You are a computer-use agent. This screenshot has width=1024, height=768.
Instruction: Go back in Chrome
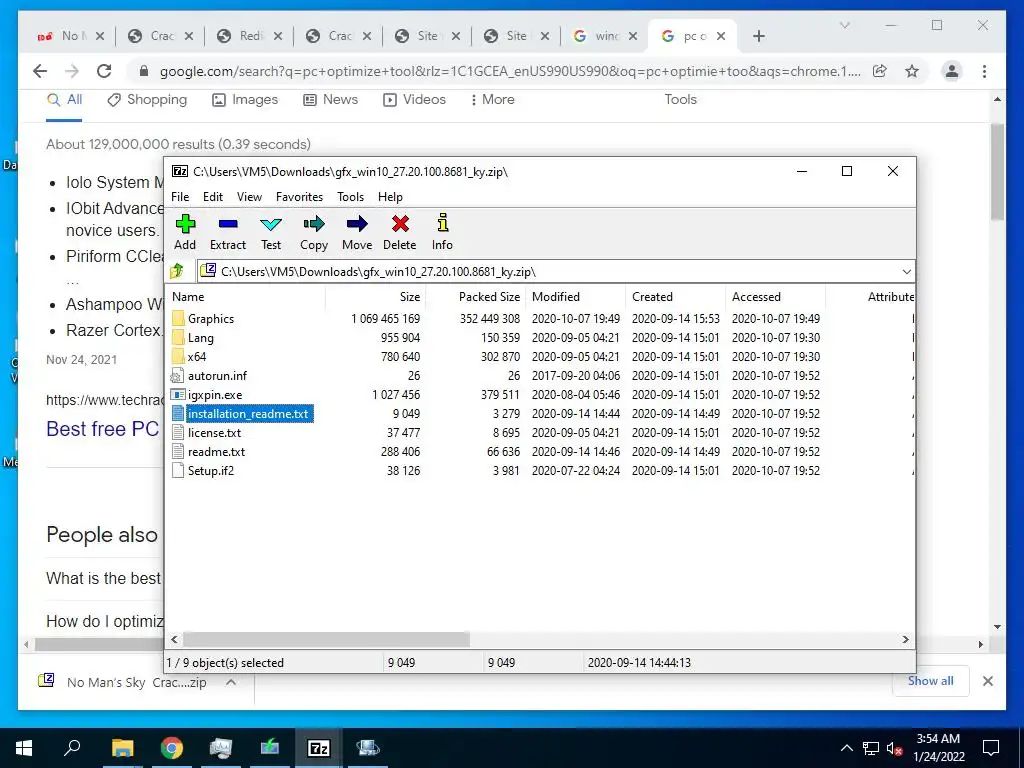point(40,71)
